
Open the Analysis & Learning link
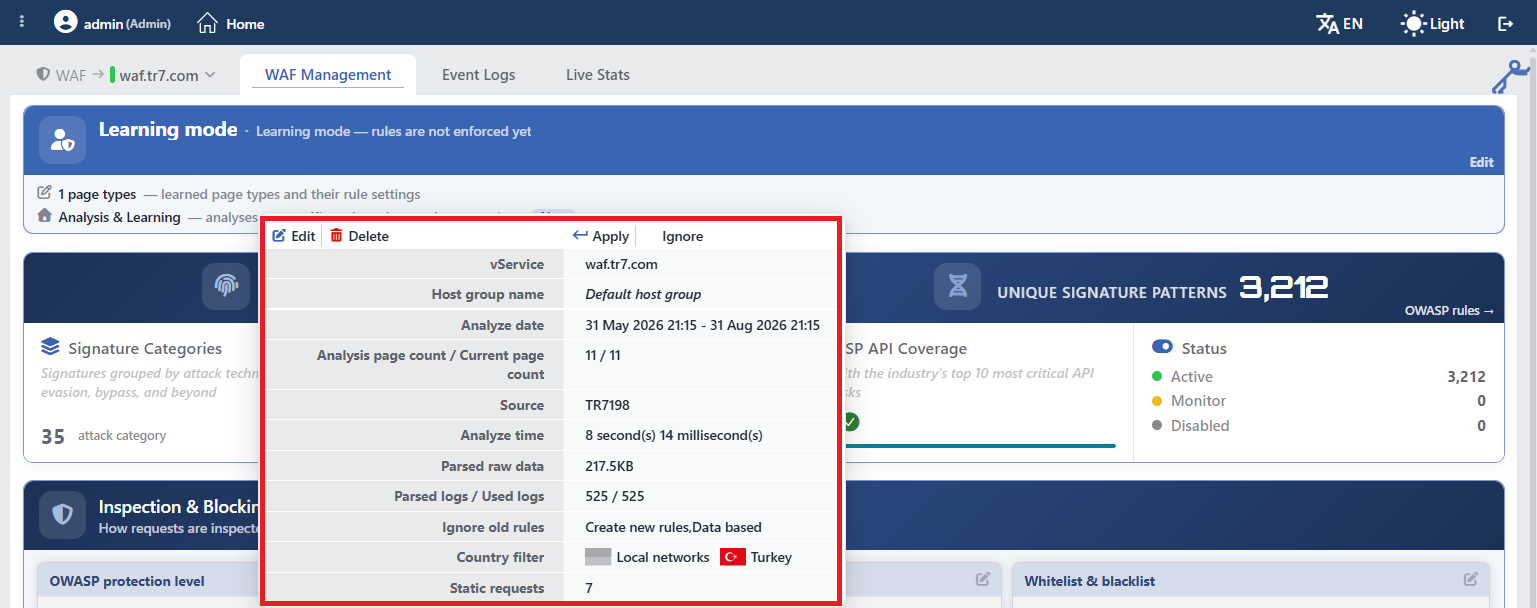coord(119,217)
